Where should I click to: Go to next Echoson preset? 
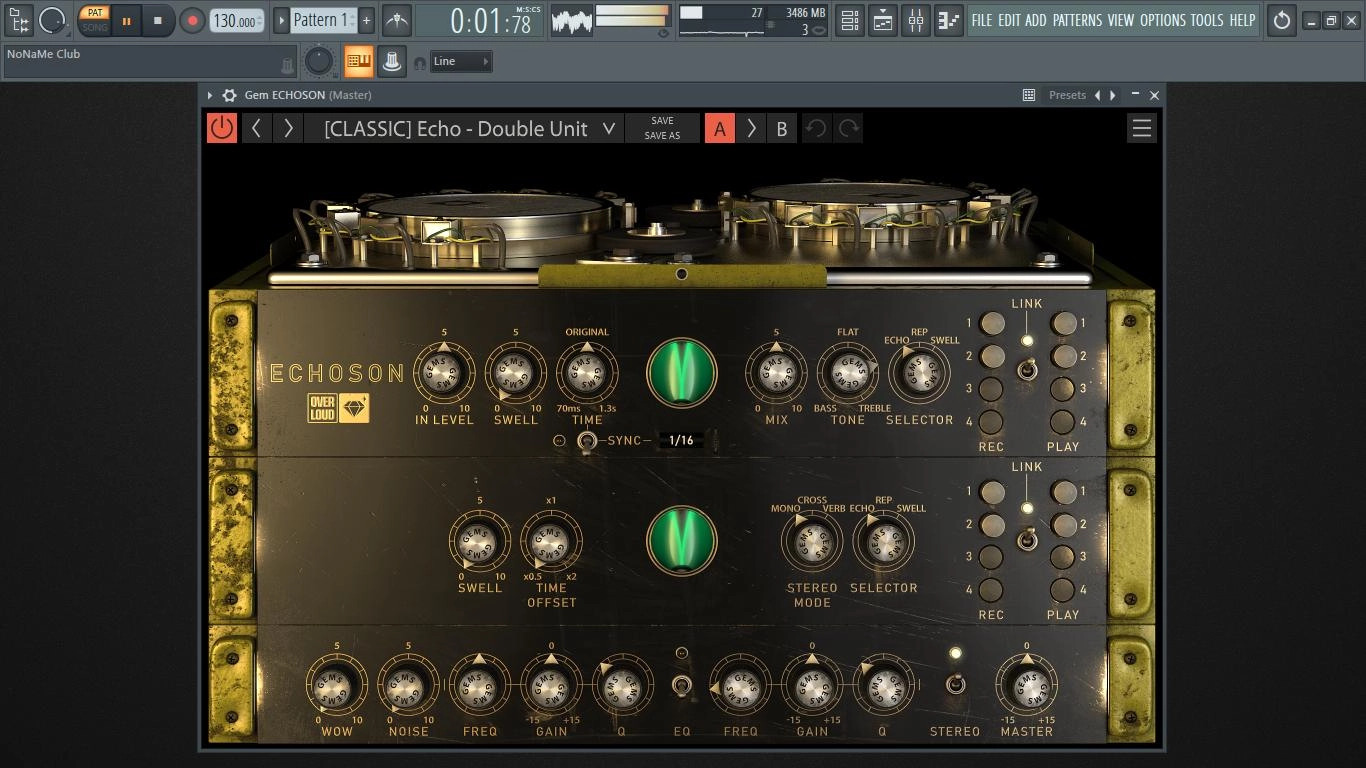[x=288, y=128]
